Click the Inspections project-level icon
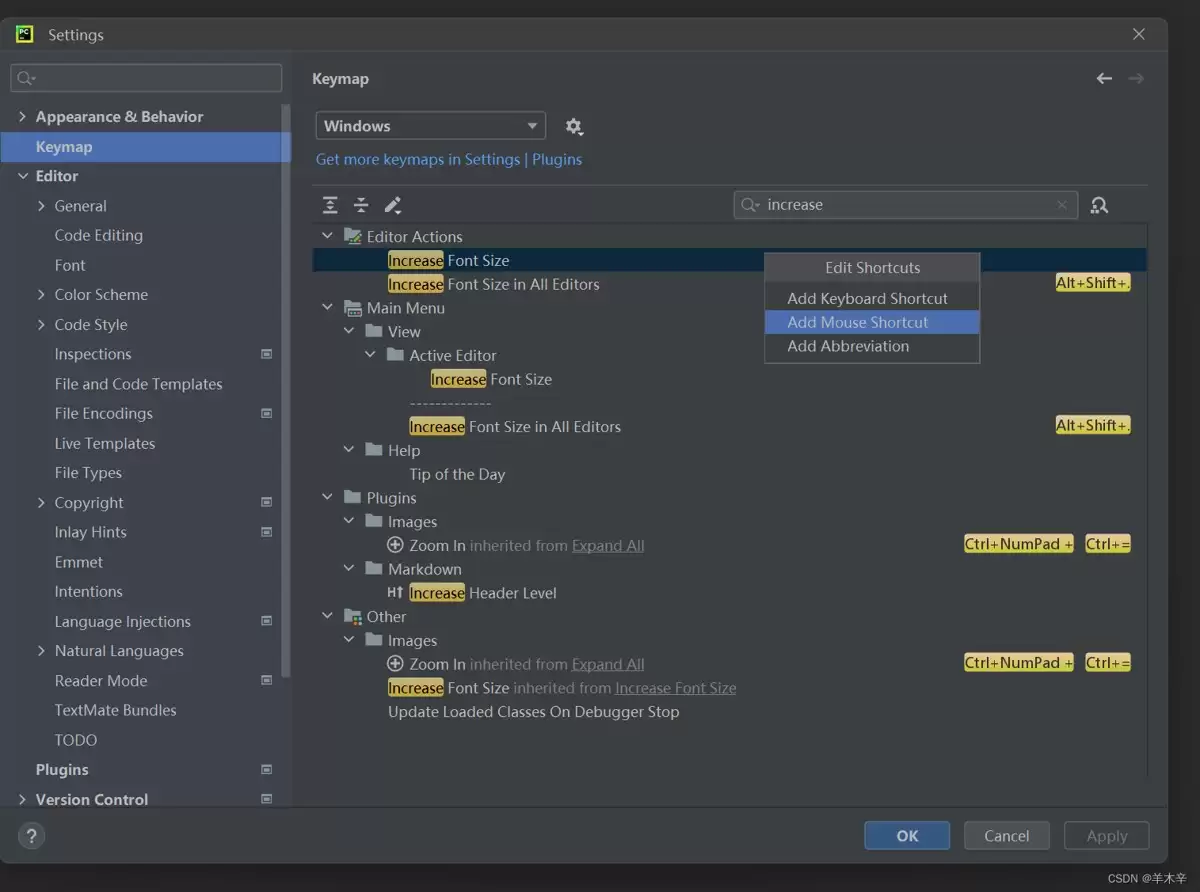Screen dimensions: 1200x892 coord(266,354)
